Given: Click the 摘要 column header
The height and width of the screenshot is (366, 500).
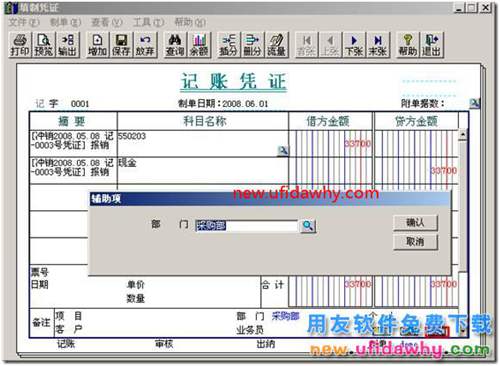Looking at the screenshot, I should (x=73, y=121).
